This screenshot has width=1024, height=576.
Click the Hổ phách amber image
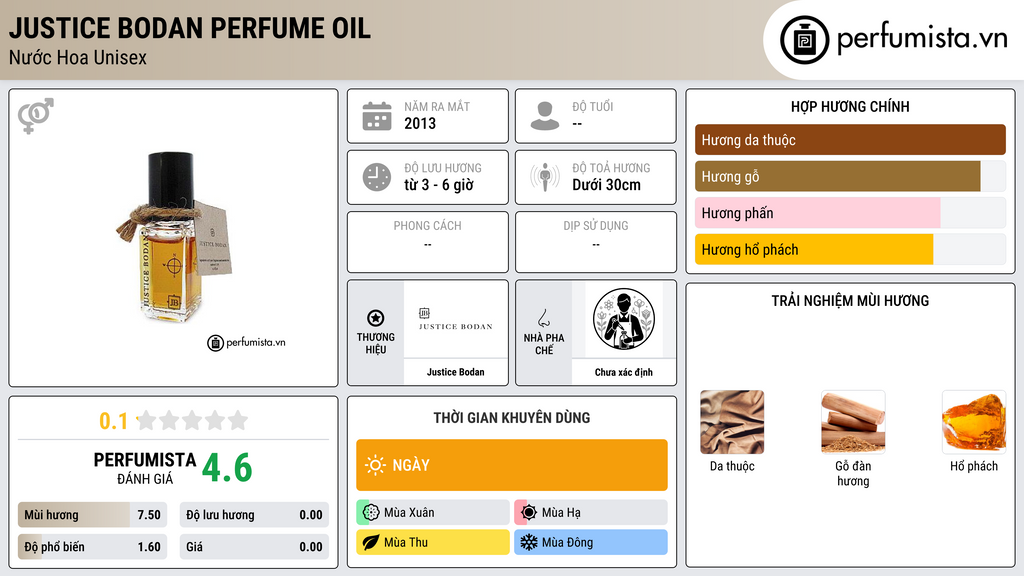point(974,422)
